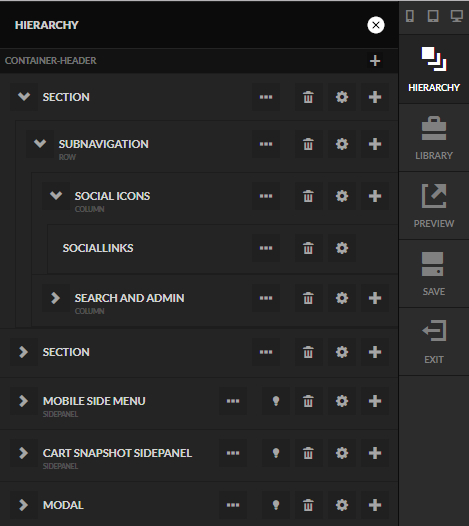
Task: Expand the MOBILE SIDE MENU sidepanel
Action: click(24, 401)
